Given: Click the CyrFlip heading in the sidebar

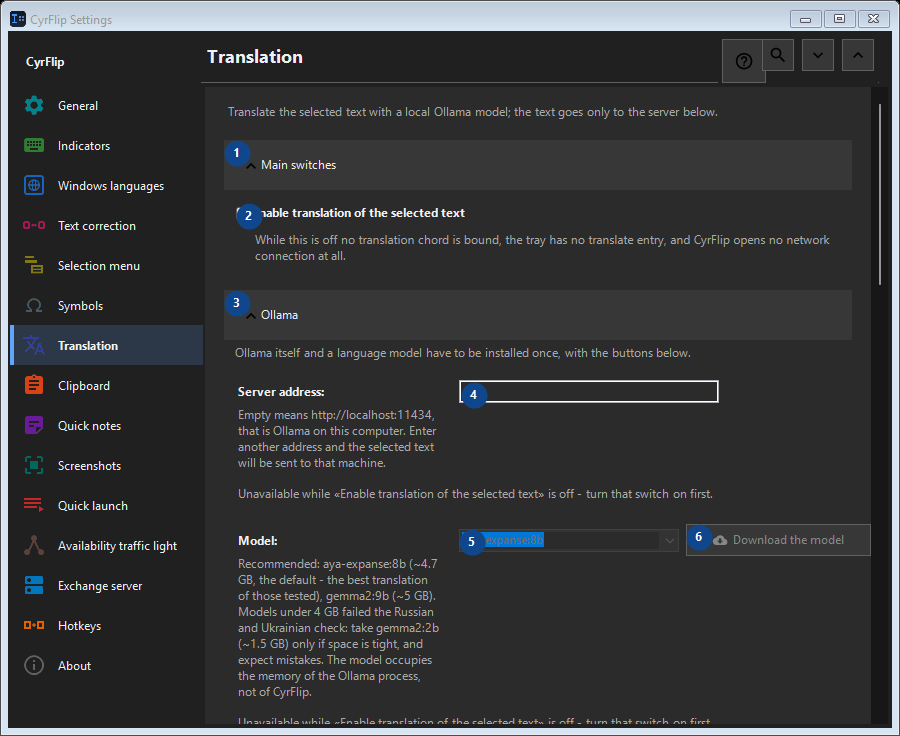Looking at the screenshot, I should pos(45,62).
